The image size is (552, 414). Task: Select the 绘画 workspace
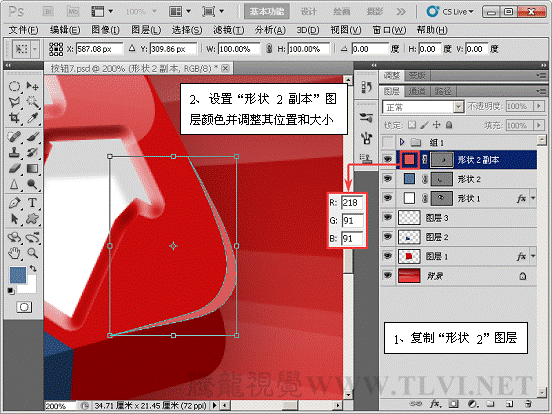[x=341, y=12]
